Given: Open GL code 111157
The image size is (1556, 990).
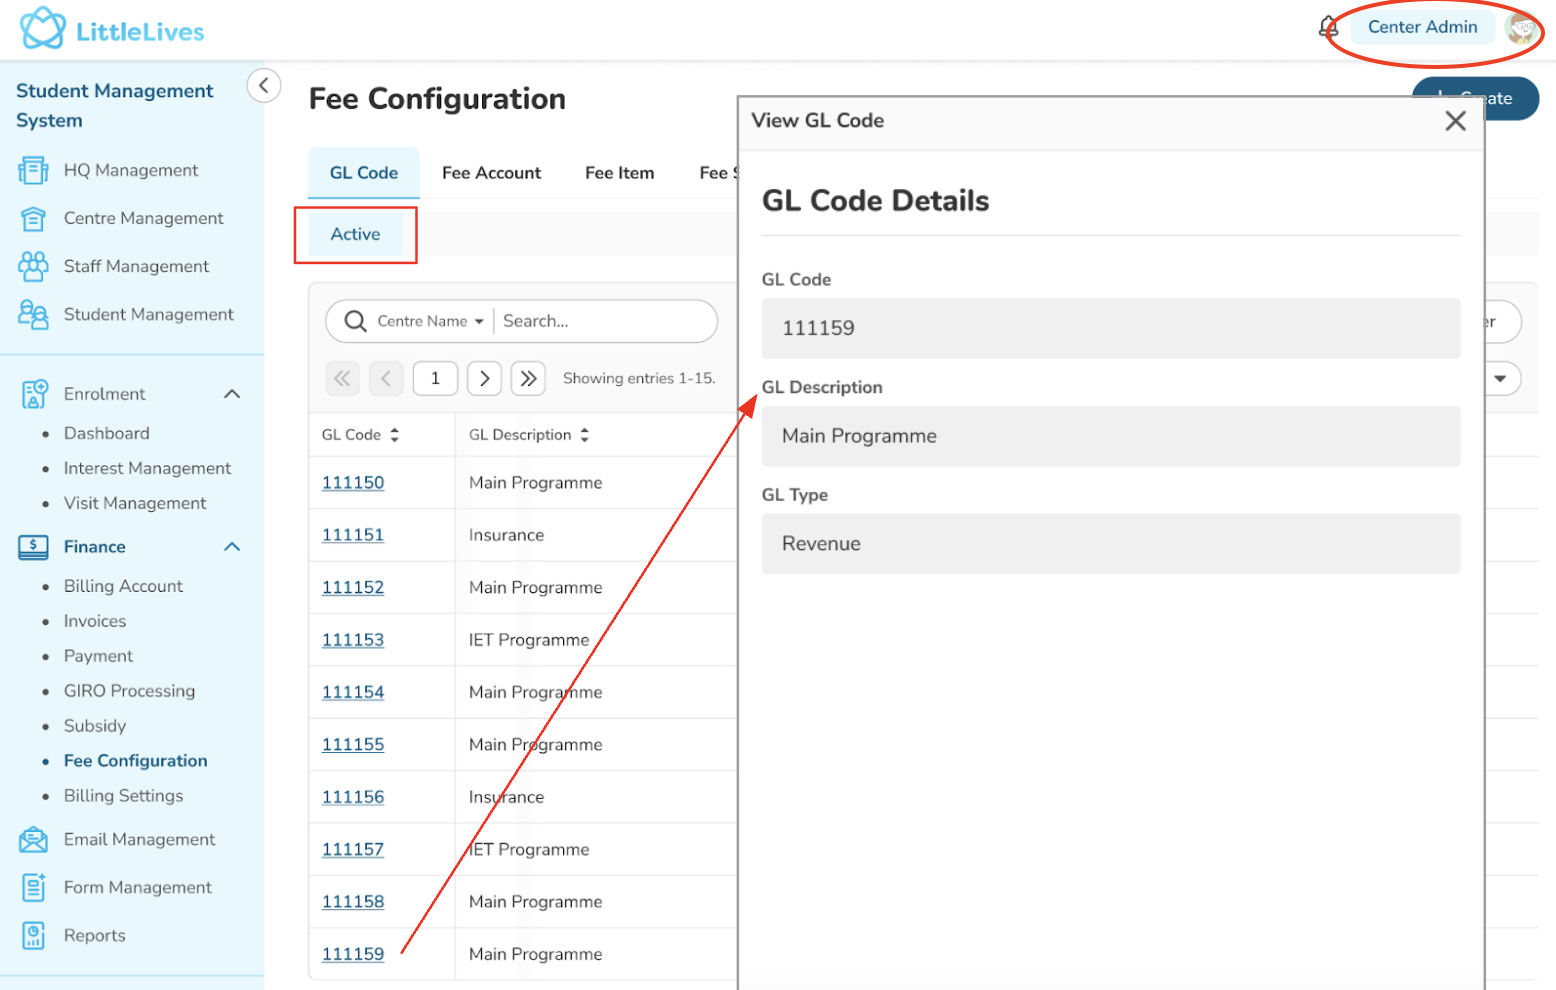Looking at the screenshot, I should (353, 850).
